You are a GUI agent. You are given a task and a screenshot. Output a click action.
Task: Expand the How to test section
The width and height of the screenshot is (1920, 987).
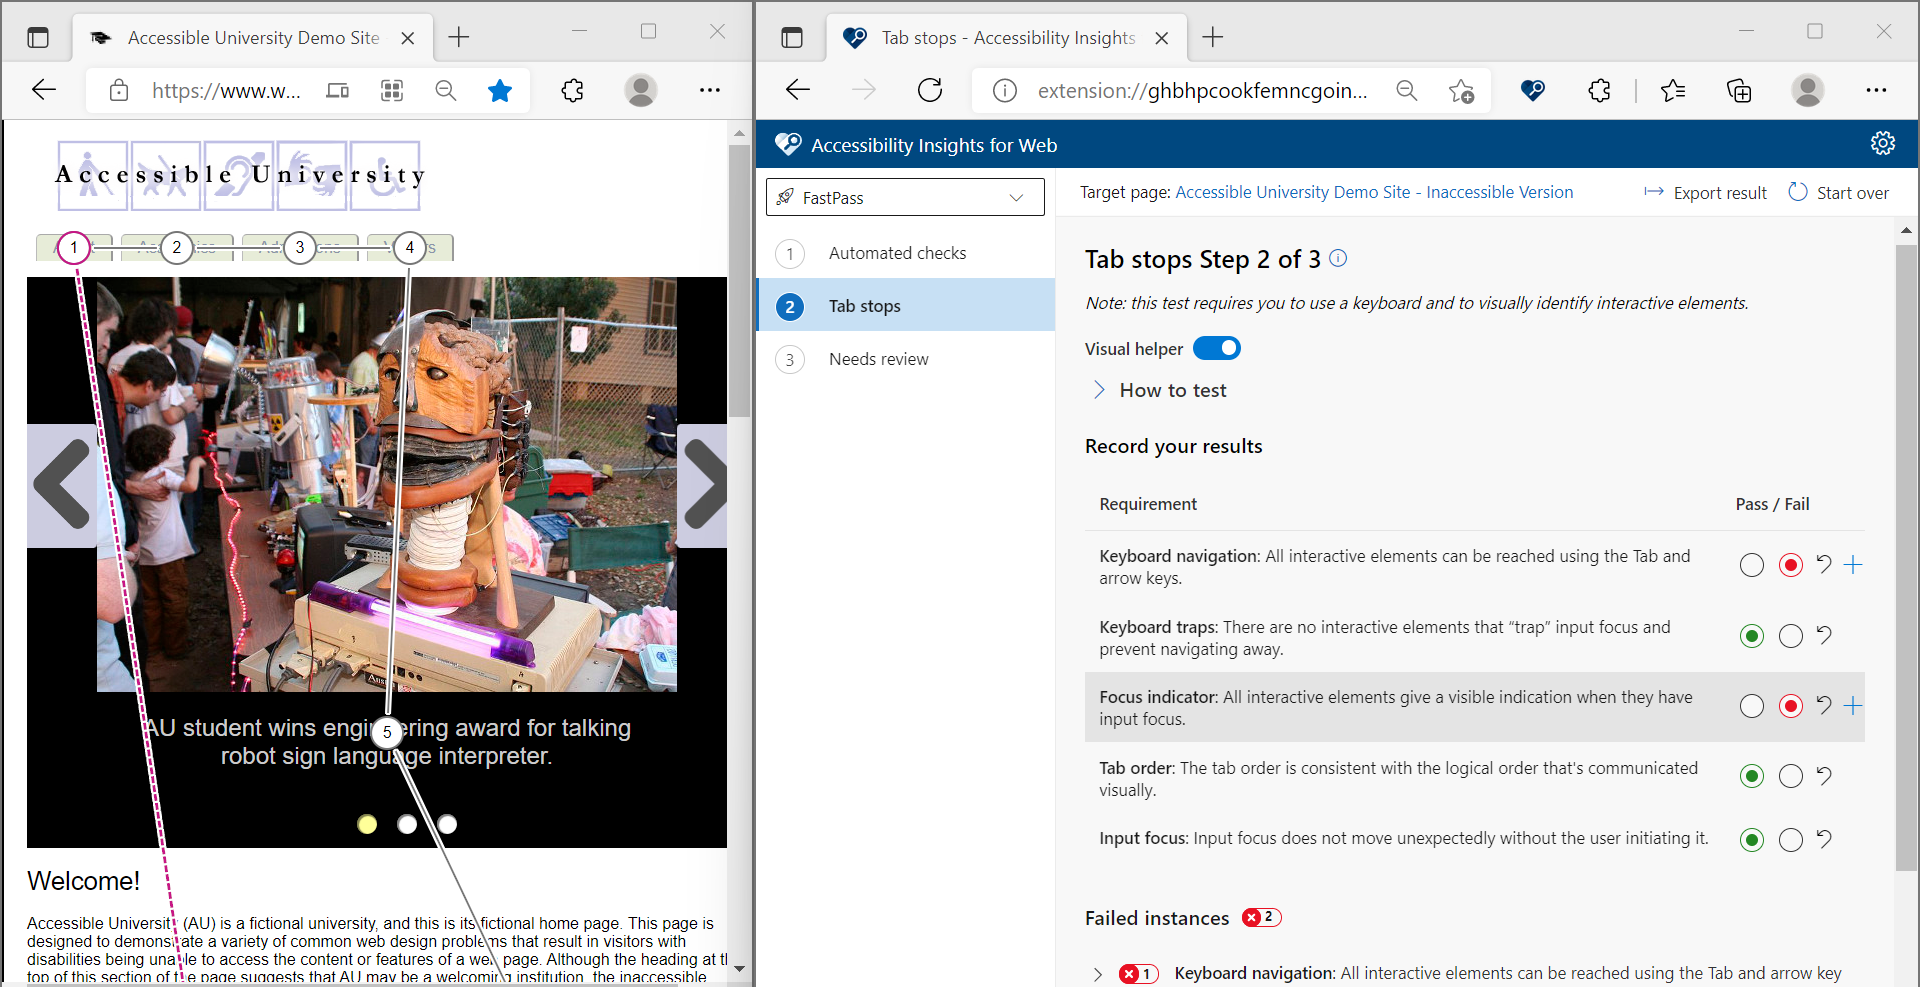tap(1160, 390)
